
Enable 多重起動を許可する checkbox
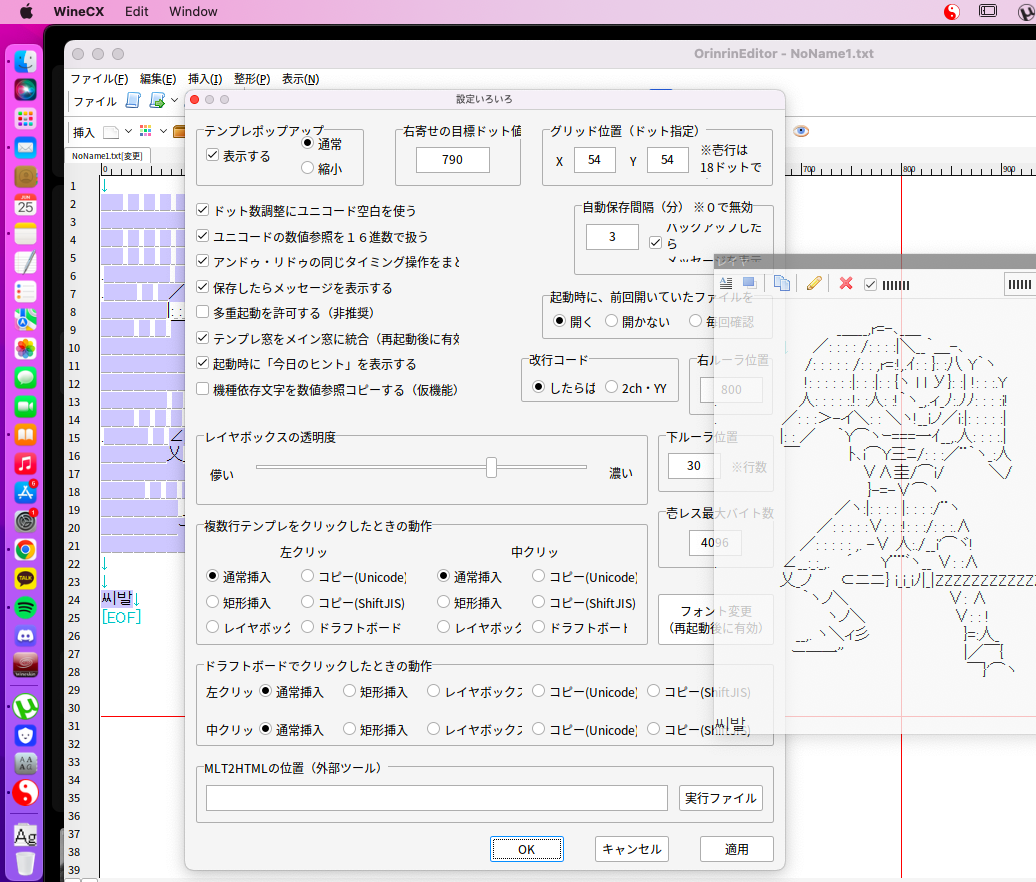coord(203,313)
